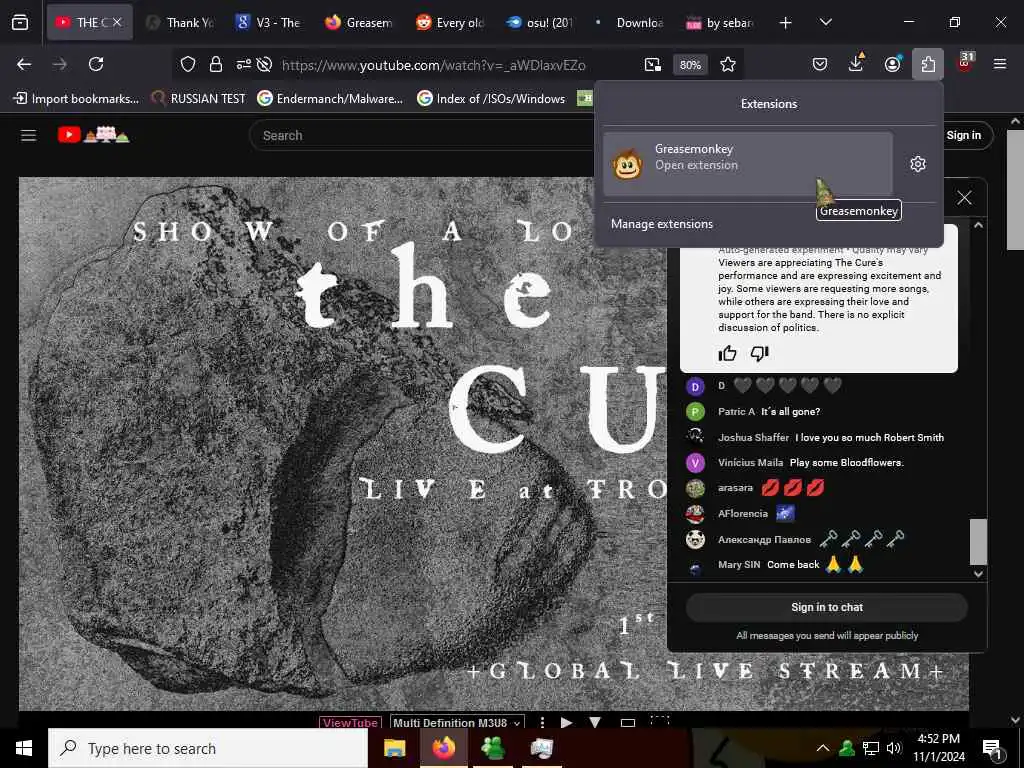
Task: Click 'Manage extensions' in the panel
Action: [662, 223]
